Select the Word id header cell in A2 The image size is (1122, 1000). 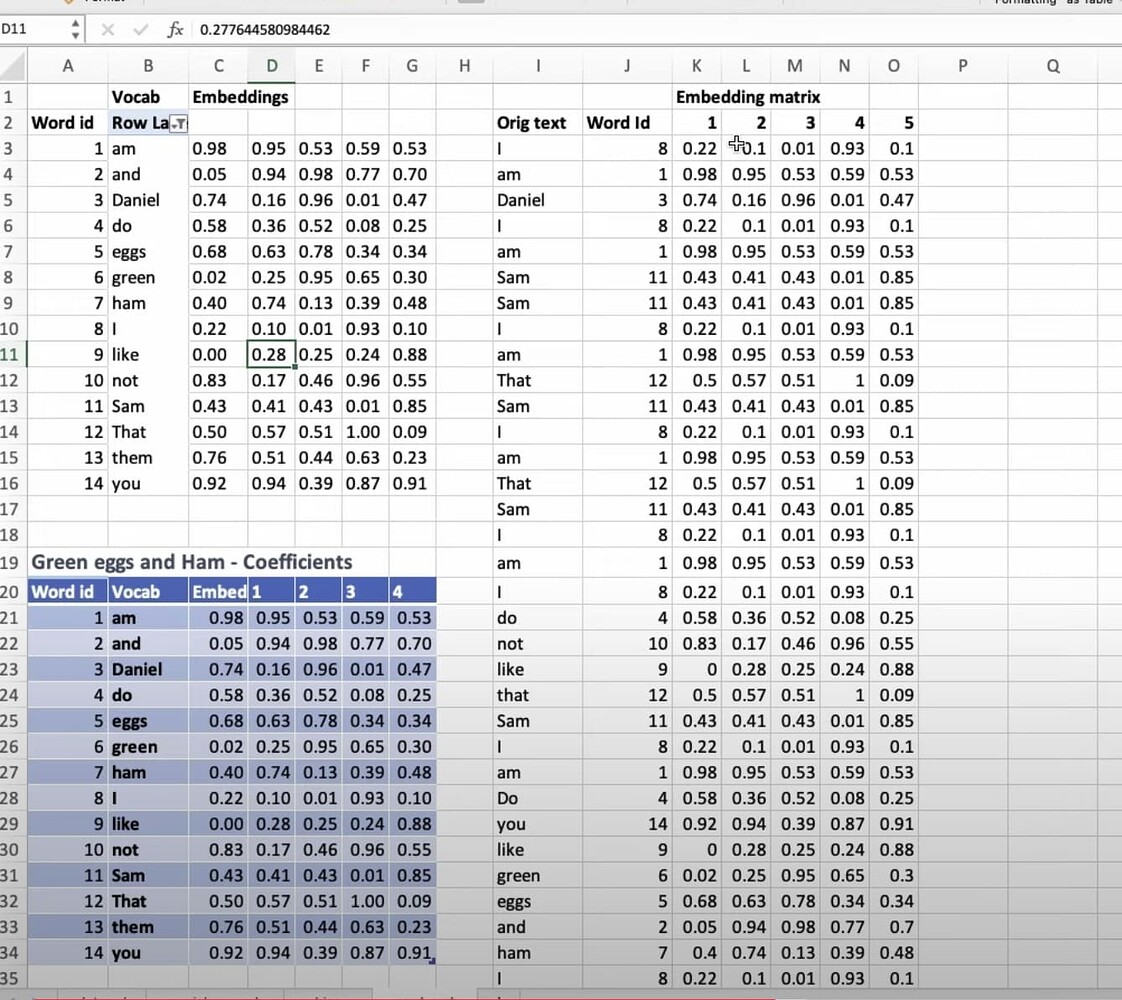[x=62, y=122]
